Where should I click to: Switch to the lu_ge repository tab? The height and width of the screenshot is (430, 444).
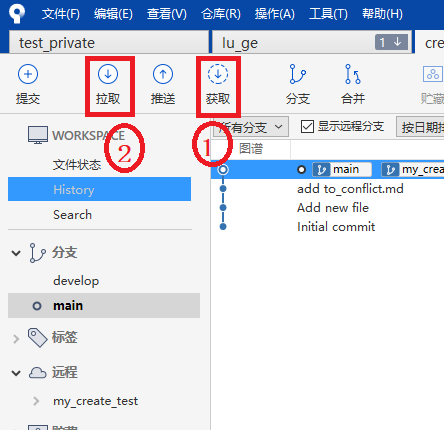click(x=312, y=42)
